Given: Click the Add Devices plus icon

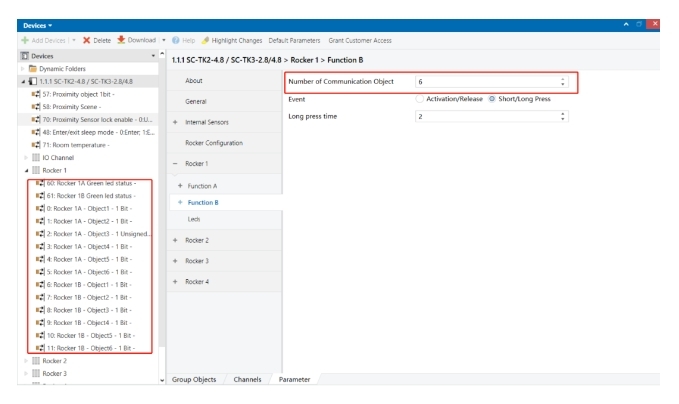Looking at the screenshot, I should (x=10, y=39).
